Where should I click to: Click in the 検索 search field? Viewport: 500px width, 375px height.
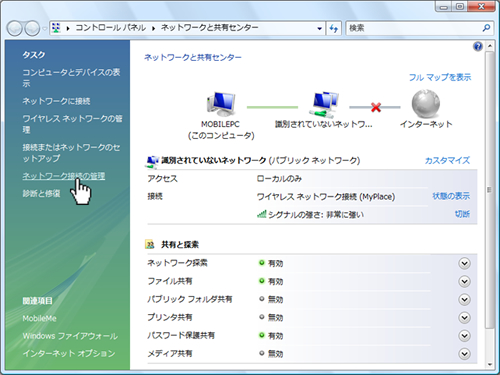[414, 28]
